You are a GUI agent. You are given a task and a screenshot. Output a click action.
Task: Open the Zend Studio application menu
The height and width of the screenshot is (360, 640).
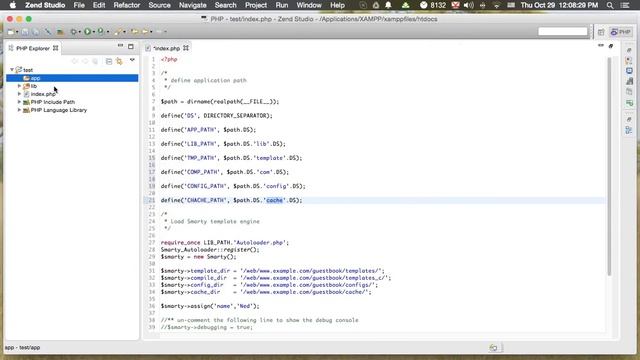click(45, 5)
